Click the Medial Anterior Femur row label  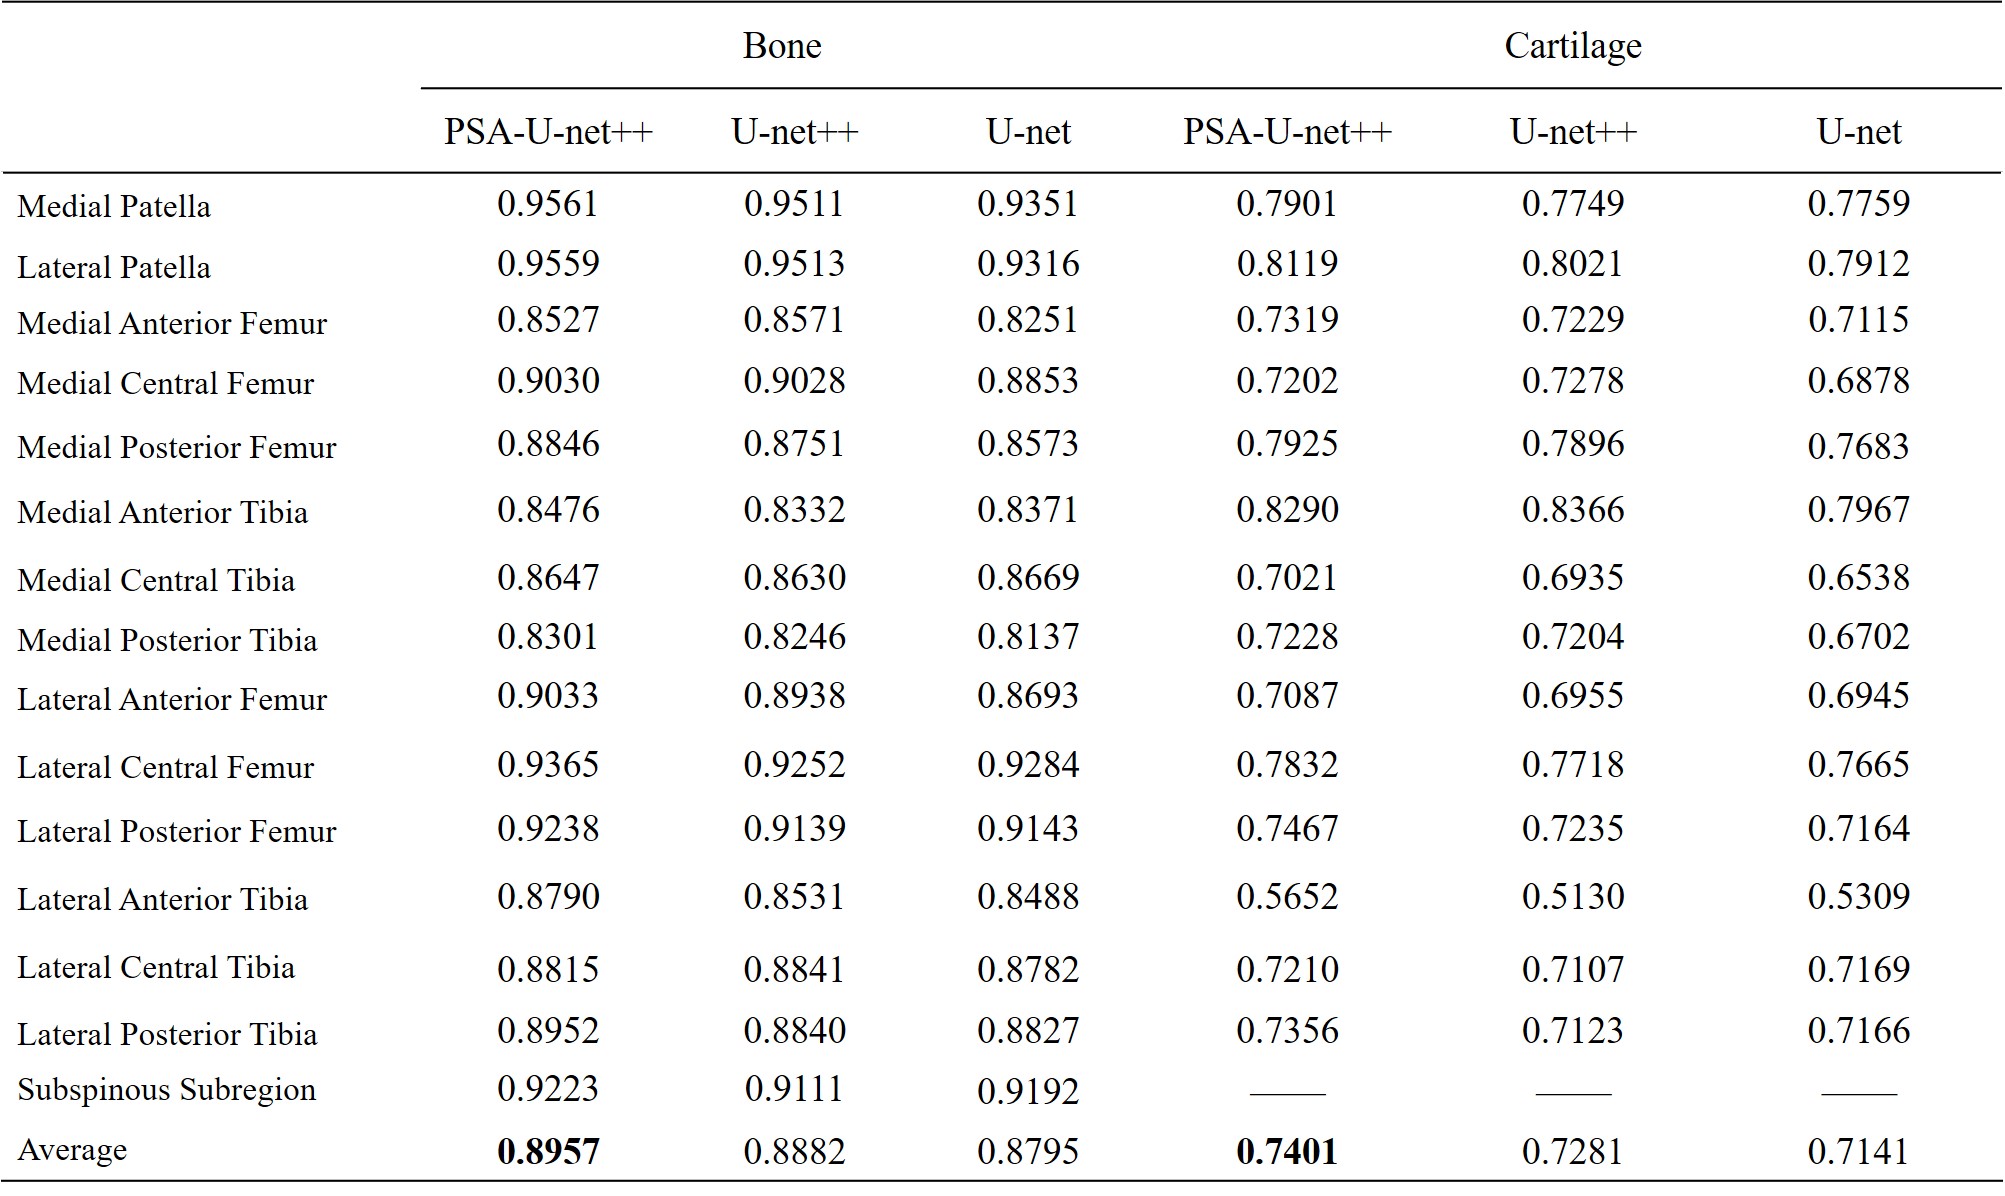pos(172,324)
